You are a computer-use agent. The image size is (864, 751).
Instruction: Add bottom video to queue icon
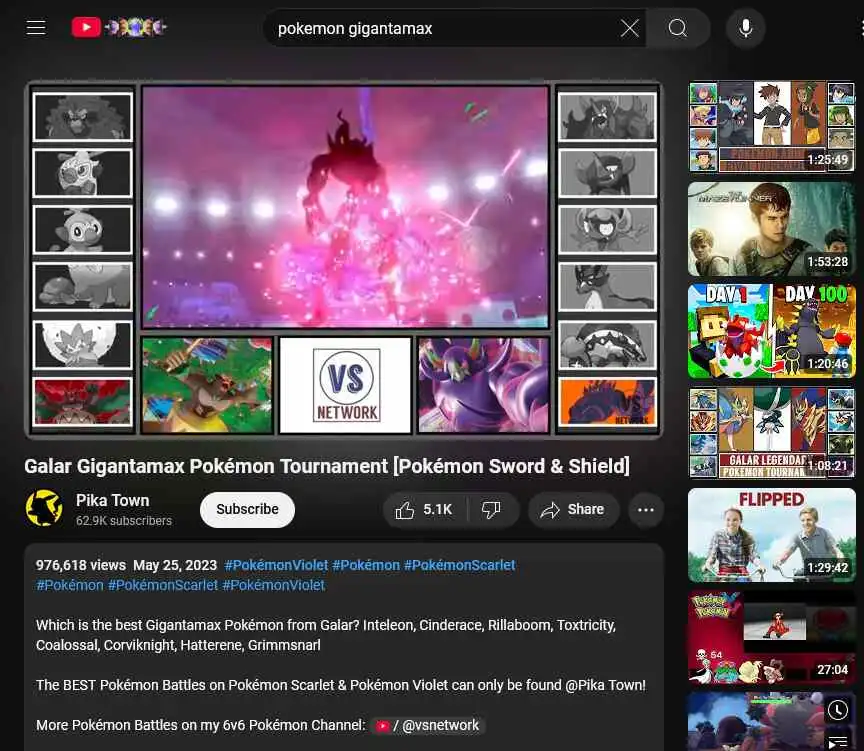[x=838, y=742]
